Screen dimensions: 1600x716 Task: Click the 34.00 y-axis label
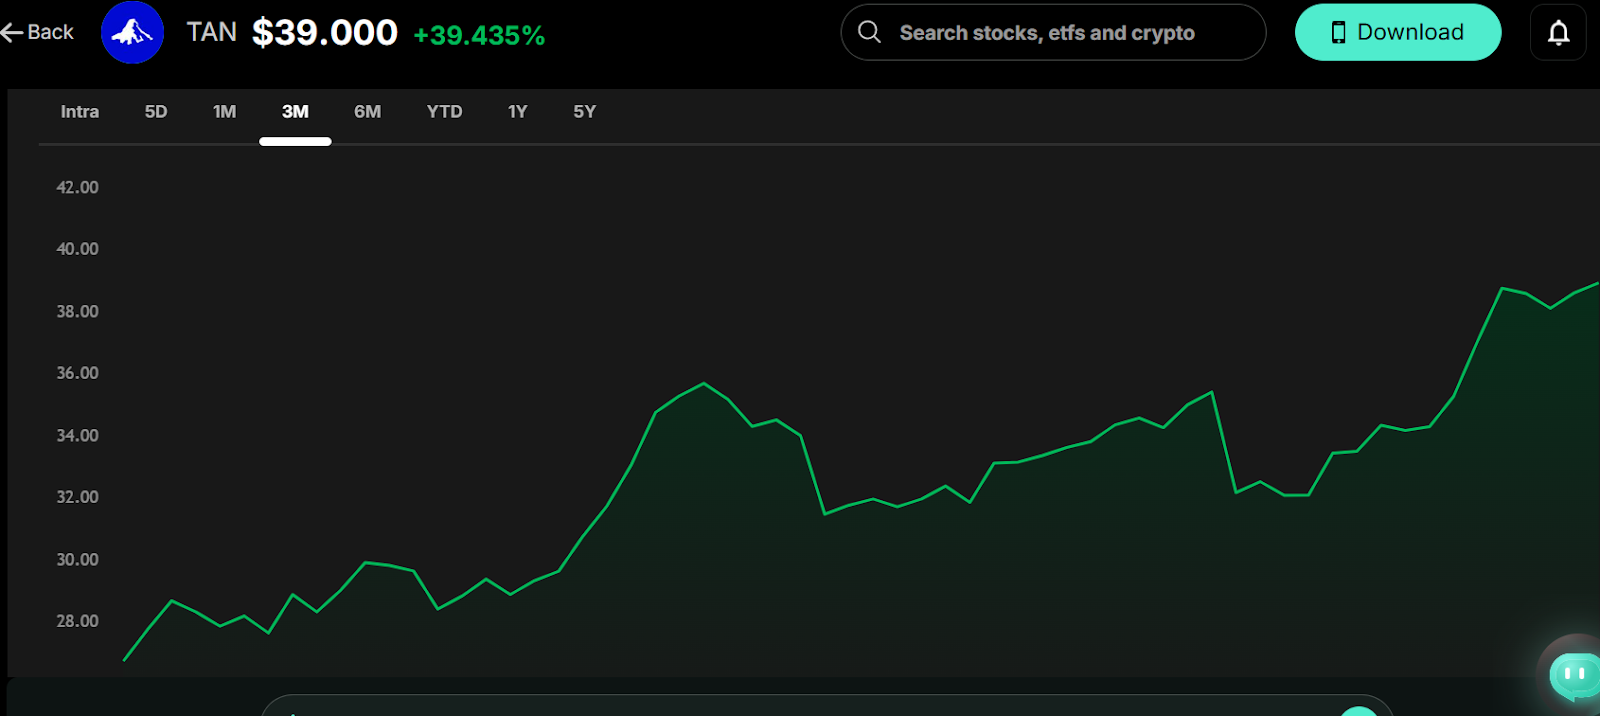click(x=77, y=436)
